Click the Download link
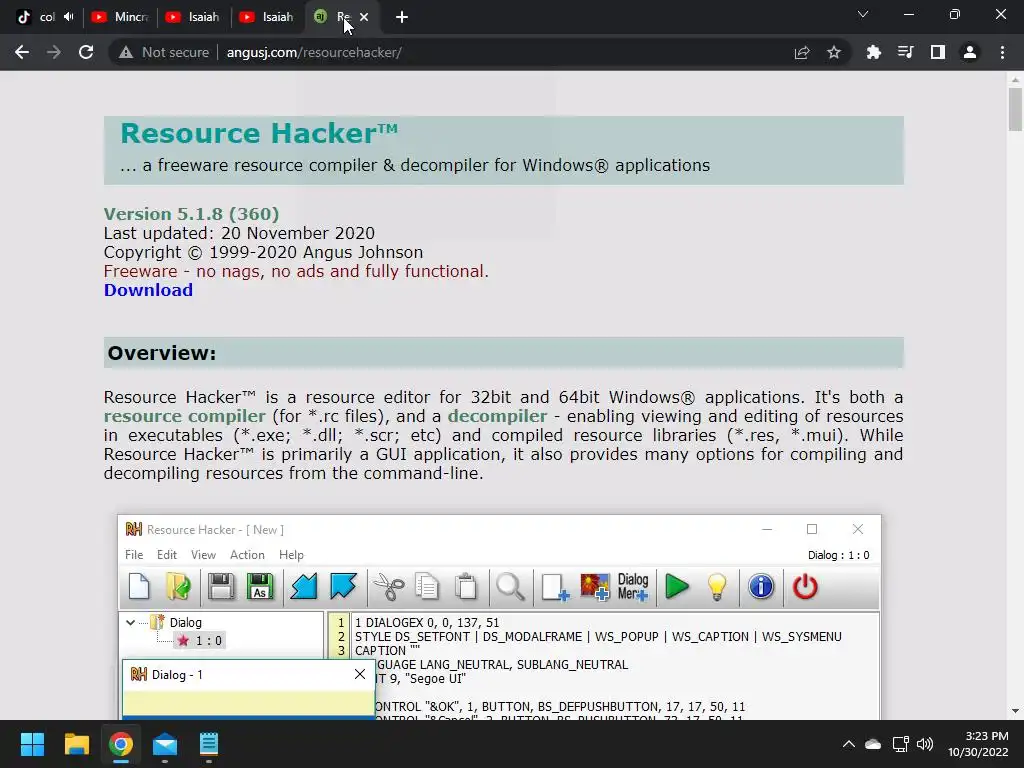Screen dimensions: 1024x768 click(x=148, y=290)
